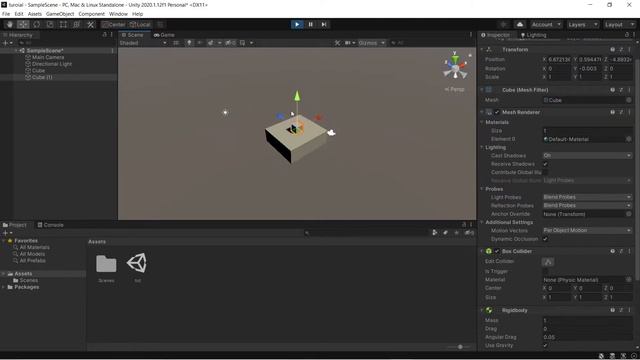Click Project search by label icon
The width and height of the screenshot is (640, 360).
coord(446,233)
